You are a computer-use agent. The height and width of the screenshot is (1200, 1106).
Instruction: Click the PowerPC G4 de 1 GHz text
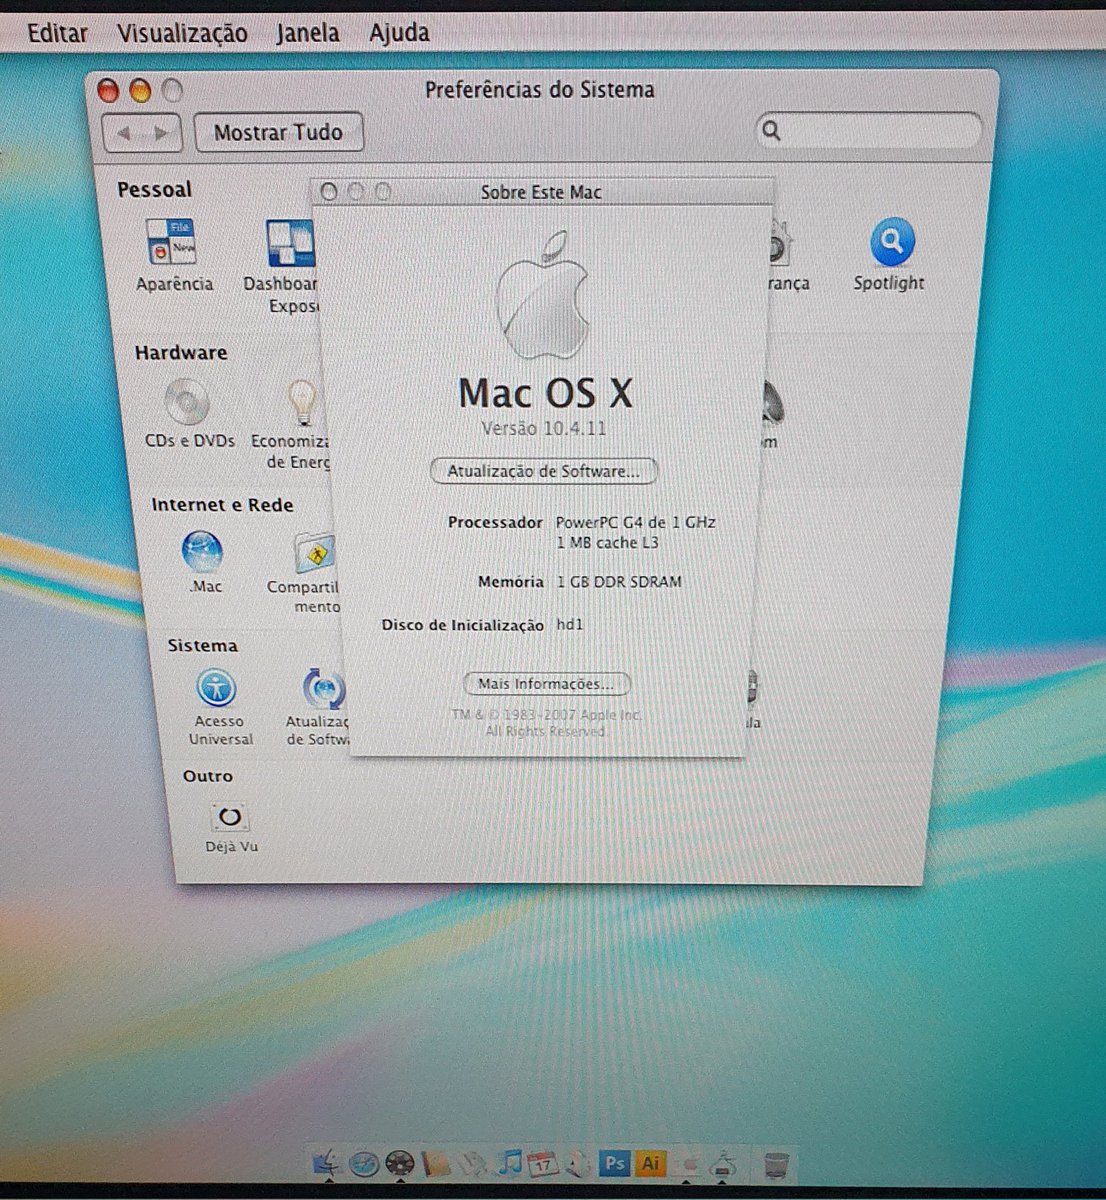[636, 522]
